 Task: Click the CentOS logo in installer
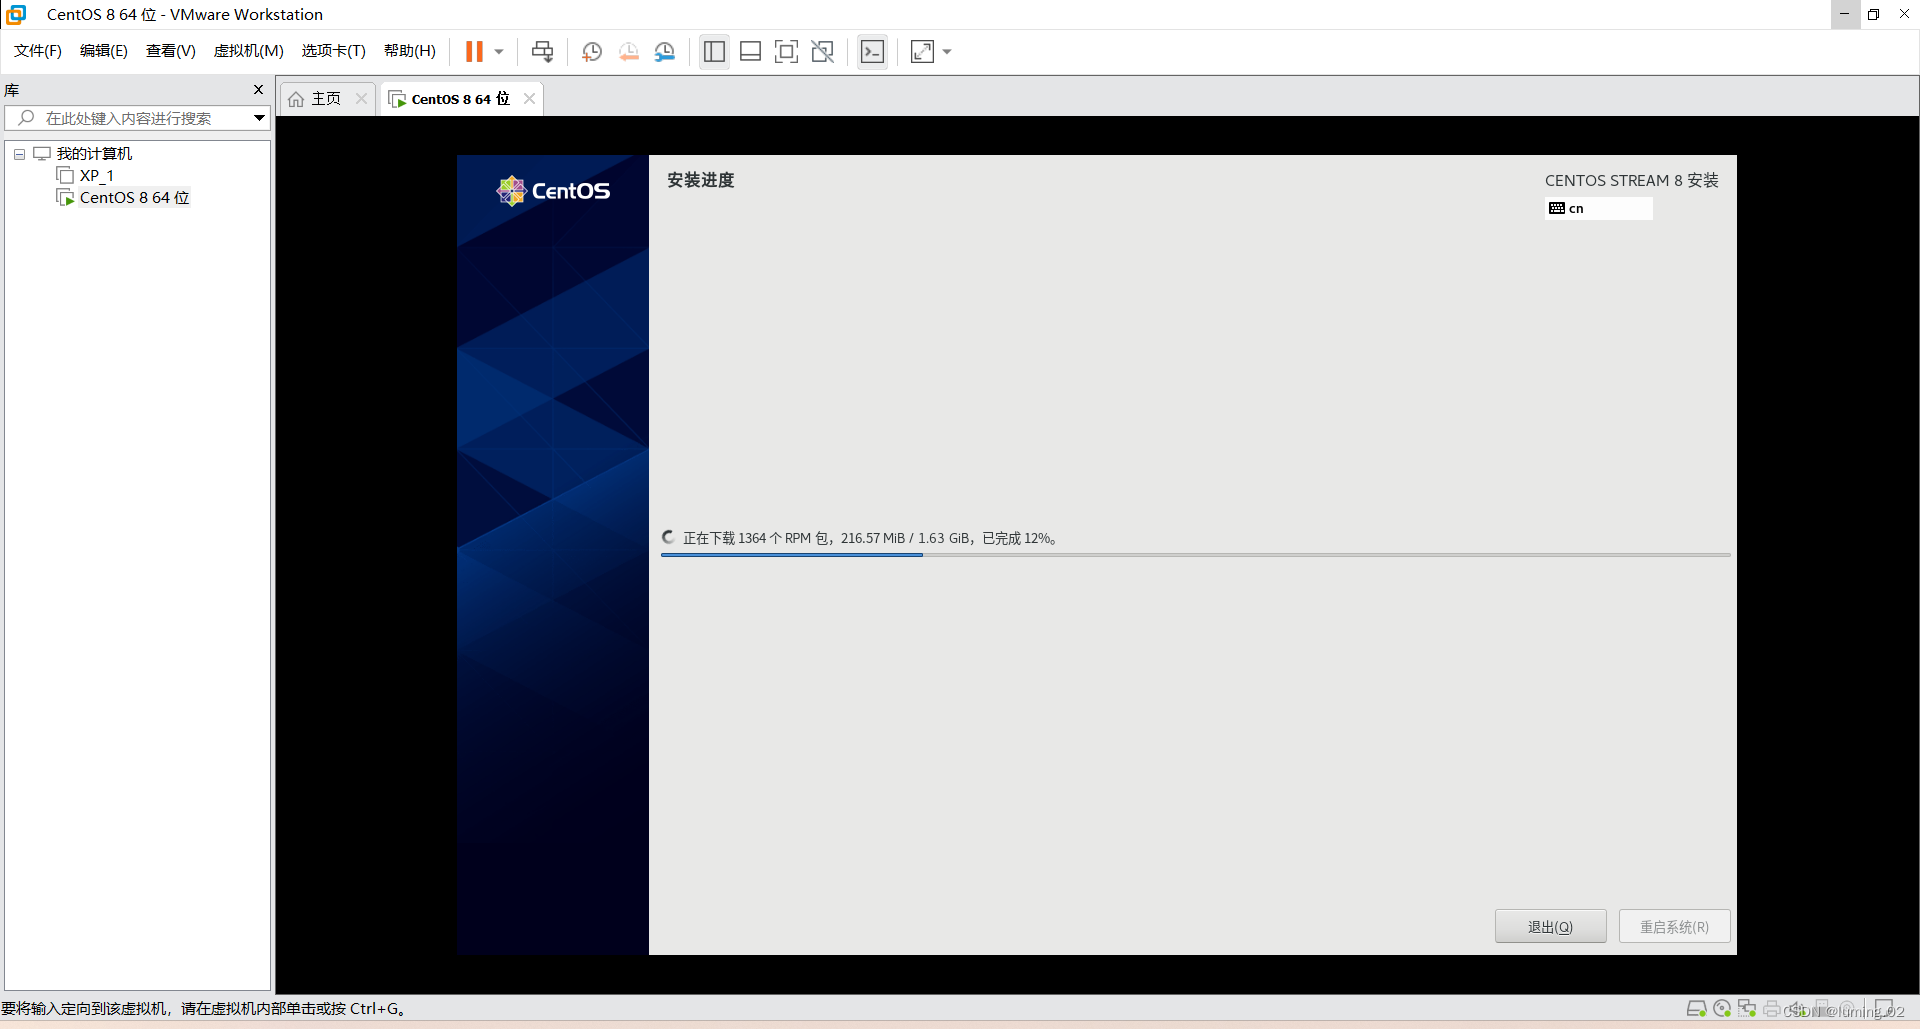tap(553, 190)
